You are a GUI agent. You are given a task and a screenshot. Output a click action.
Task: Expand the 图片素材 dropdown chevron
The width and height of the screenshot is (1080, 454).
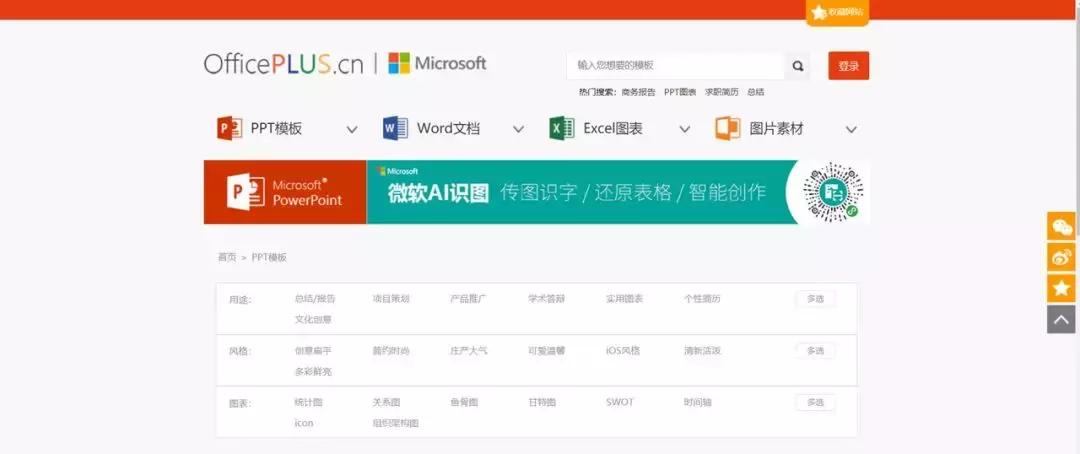point(851,130)
